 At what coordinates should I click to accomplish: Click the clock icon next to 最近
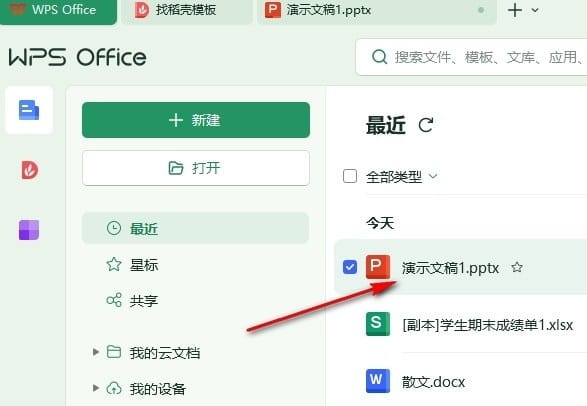click(114, 228)
